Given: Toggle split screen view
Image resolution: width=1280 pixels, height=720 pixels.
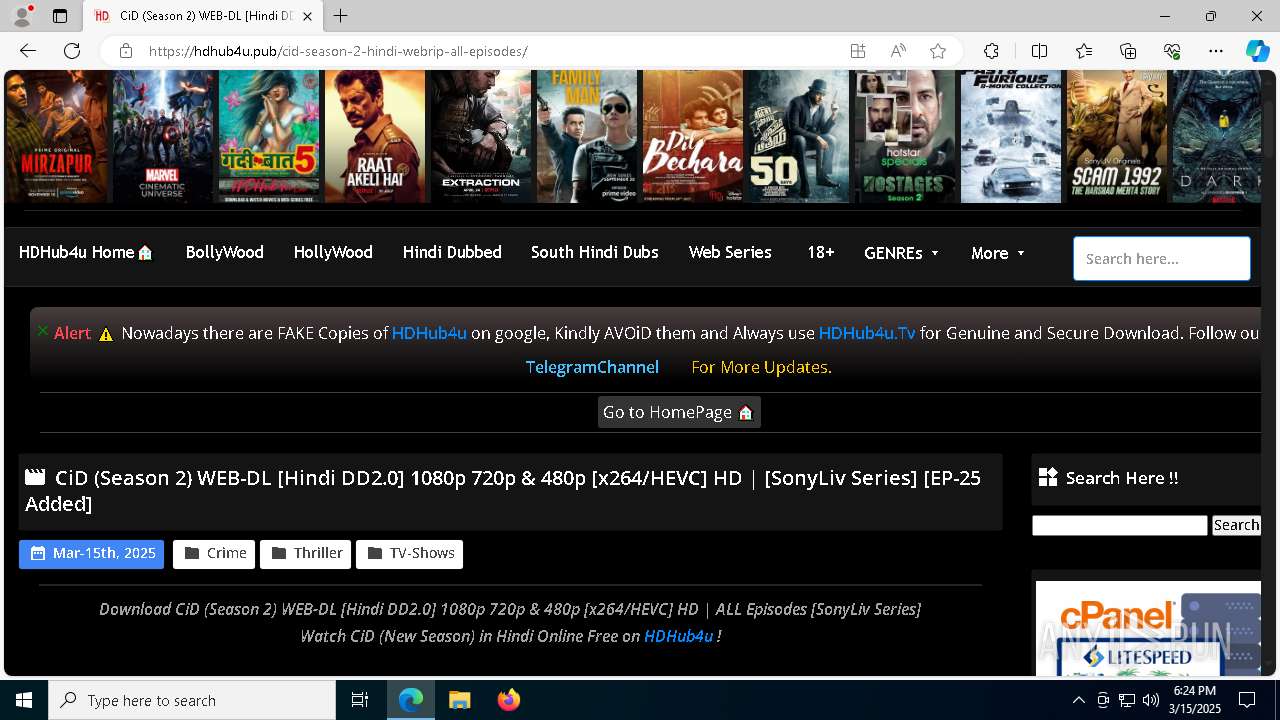Looking at the screenshot, I should pyautogui.click(x=1039, y=51).
